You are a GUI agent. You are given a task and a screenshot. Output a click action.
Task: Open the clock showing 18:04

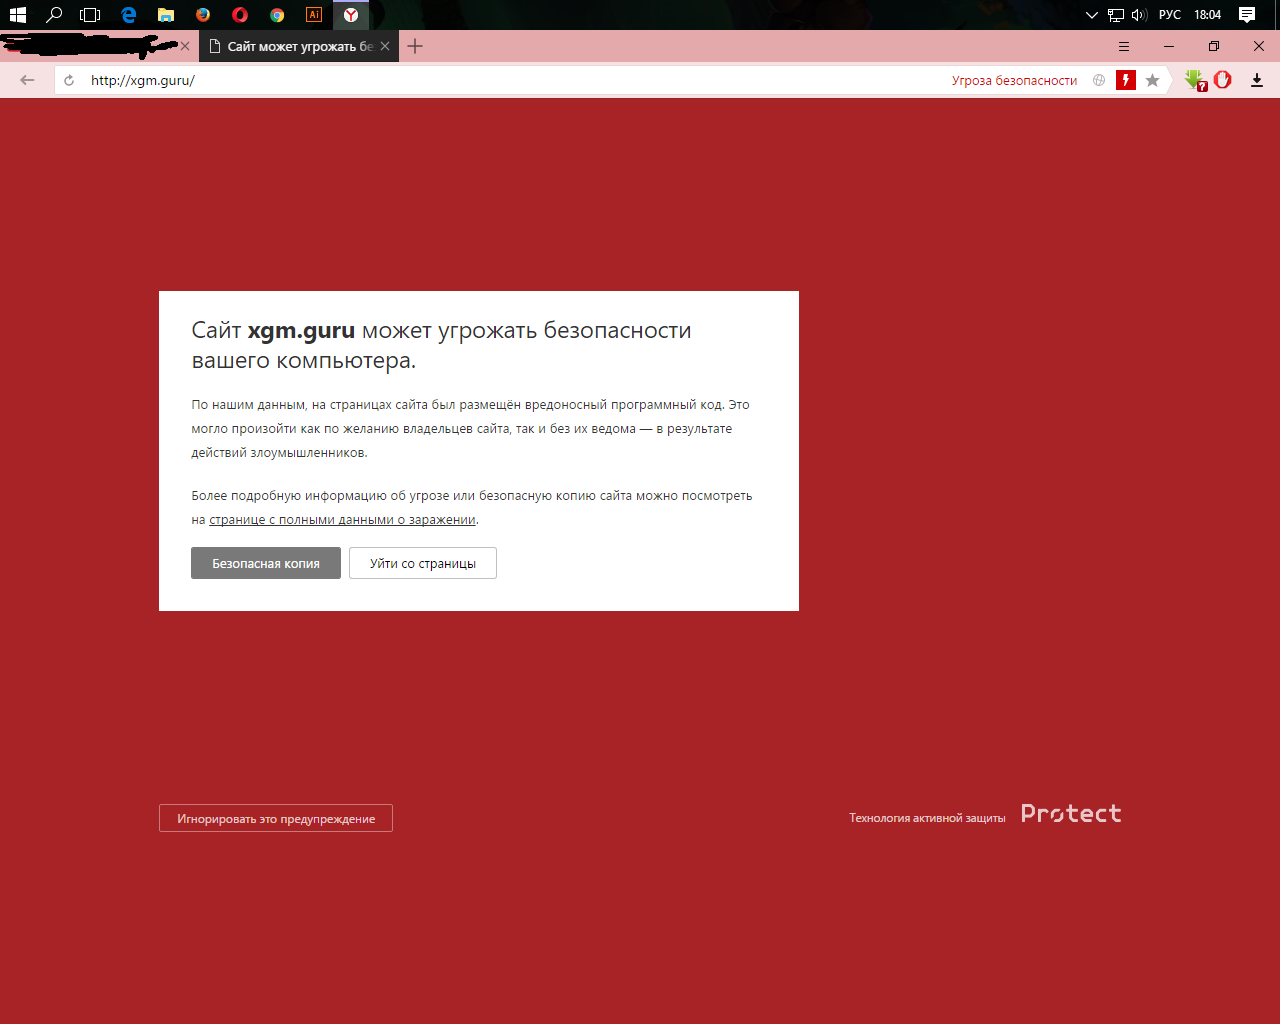1208,15
